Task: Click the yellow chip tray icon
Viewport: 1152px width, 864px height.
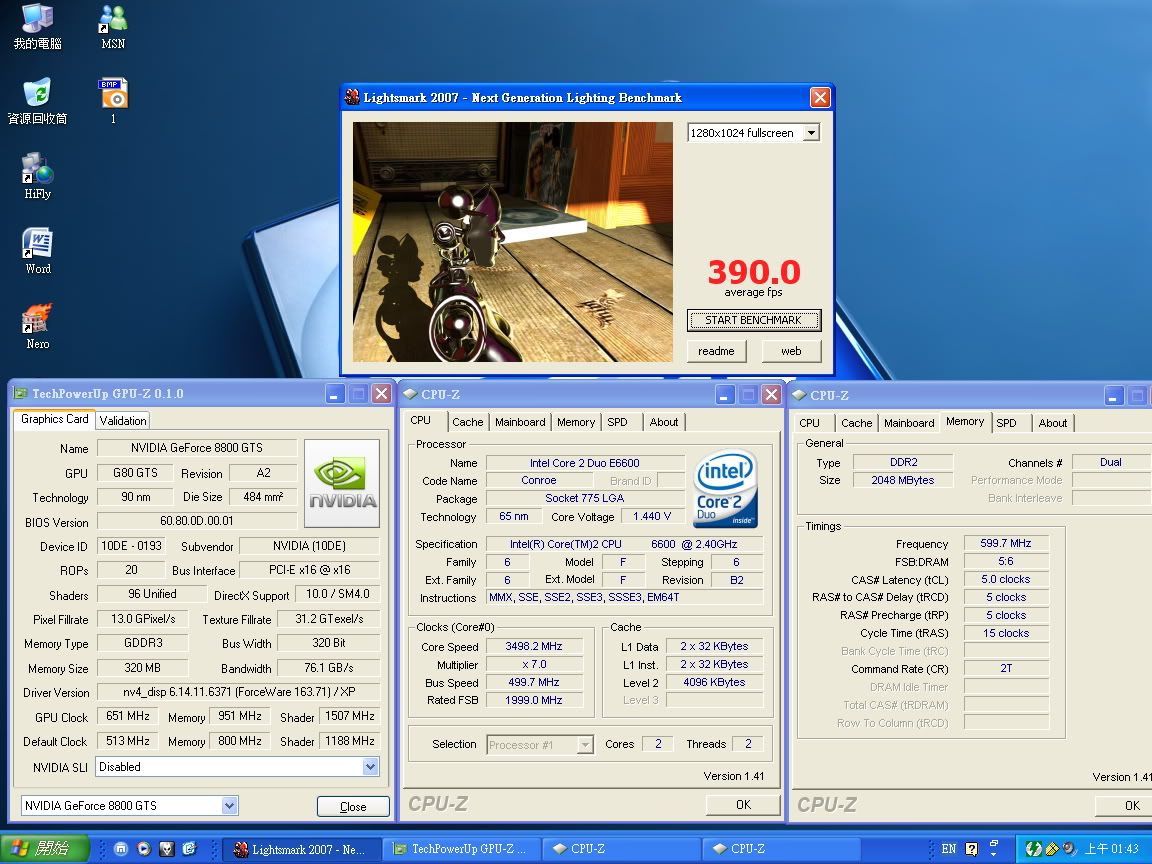Action: [1052, 849]
